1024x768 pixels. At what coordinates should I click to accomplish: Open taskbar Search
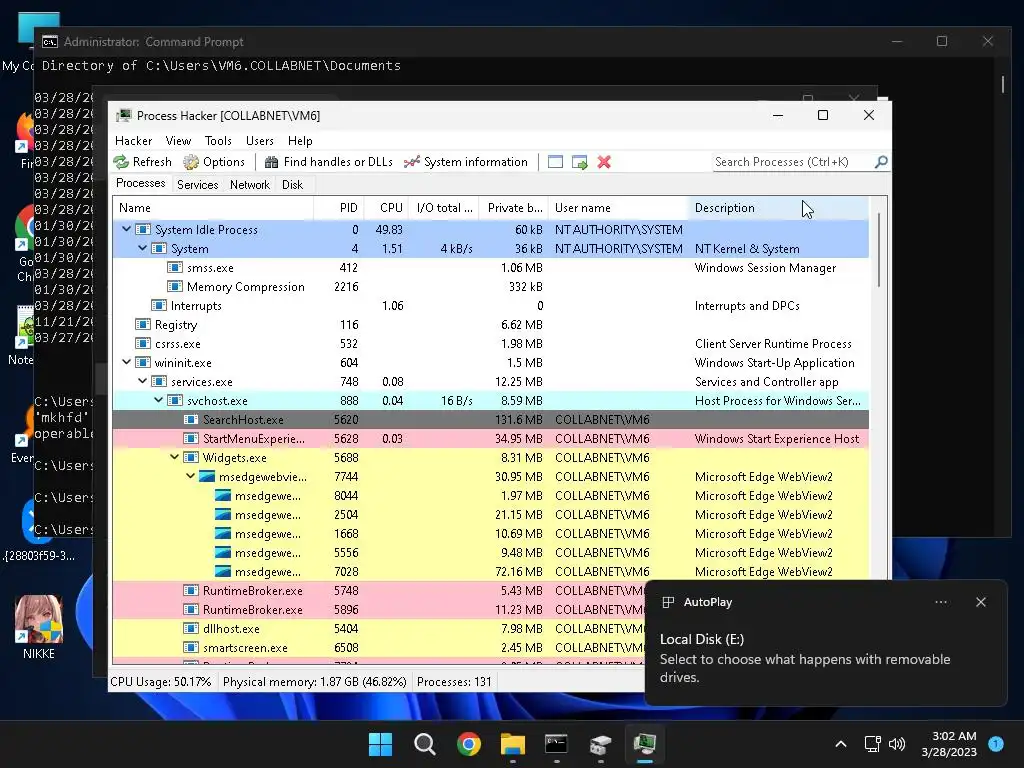coord(424,744)
